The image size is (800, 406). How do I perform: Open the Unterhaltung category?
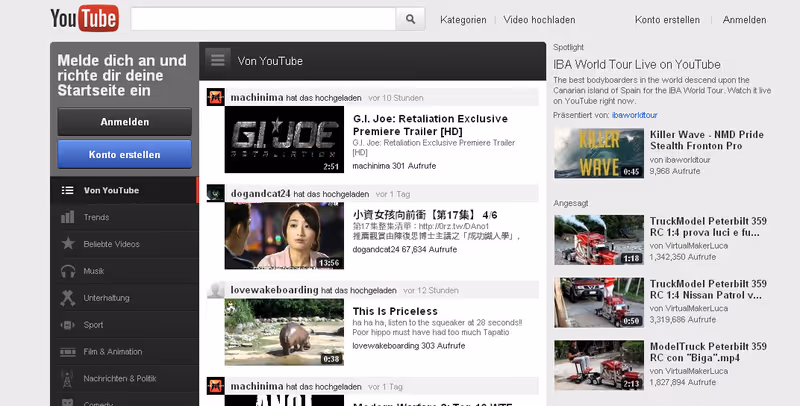click(107, 298)
